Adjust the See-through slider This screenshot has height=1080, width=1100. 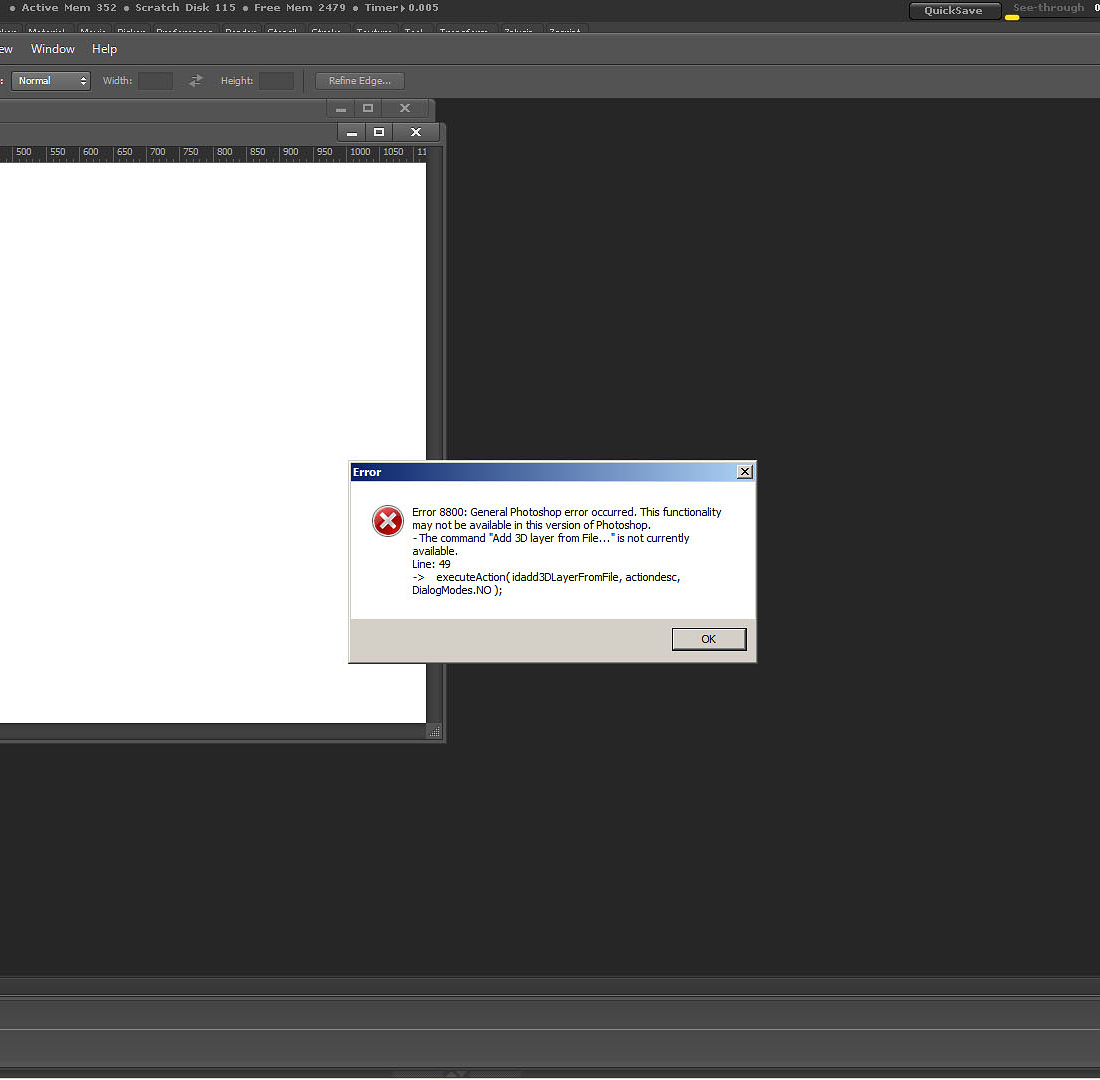click(1048, 8)
